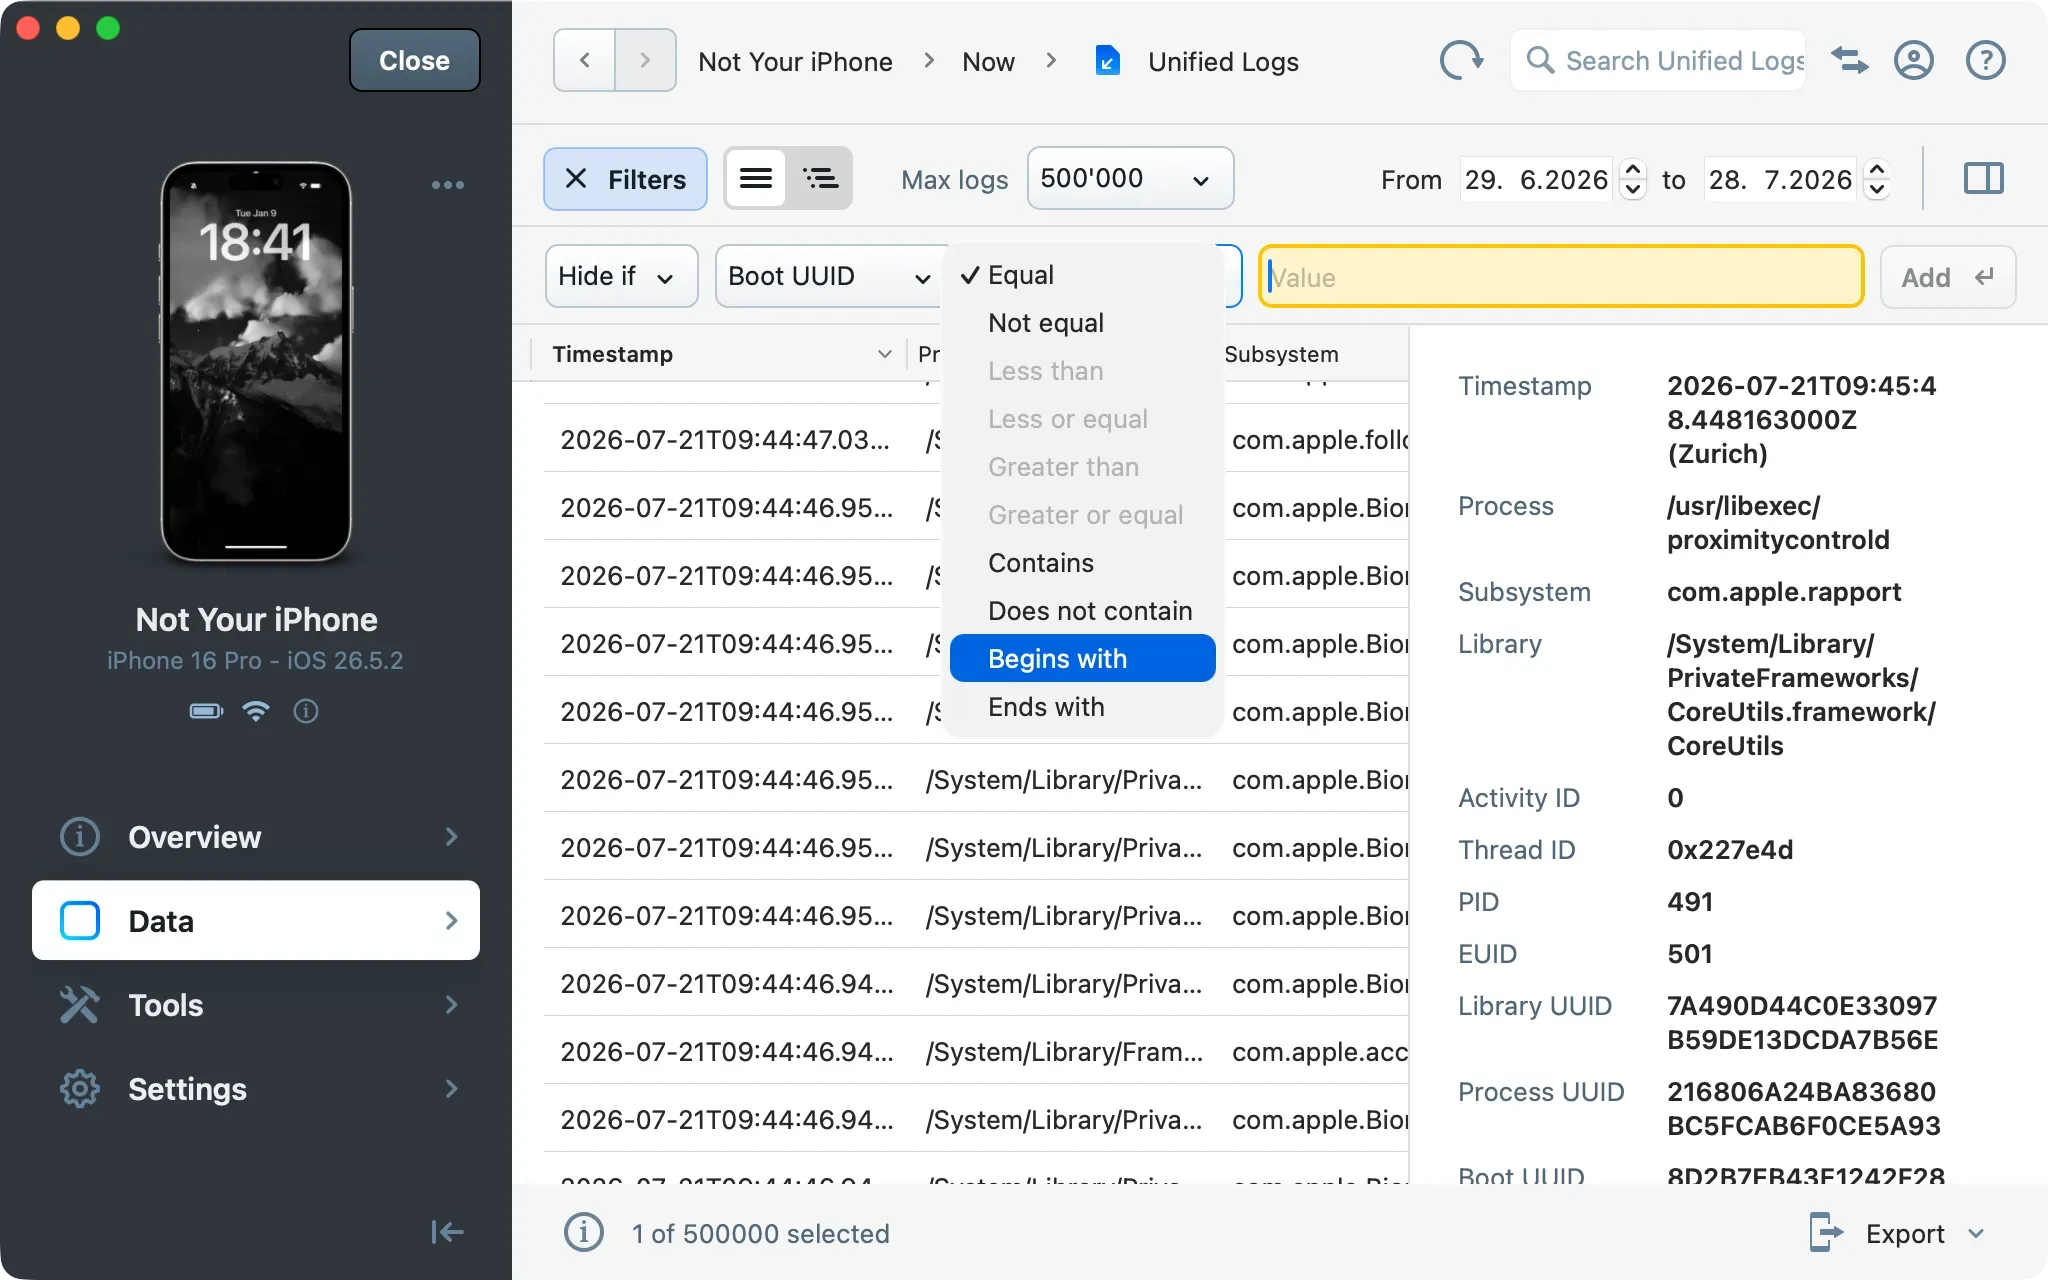Select log row 2026-07-21T09:44:47.03
The width and height of the screenshot is (2048, 1280).
(x=976, y=440)
